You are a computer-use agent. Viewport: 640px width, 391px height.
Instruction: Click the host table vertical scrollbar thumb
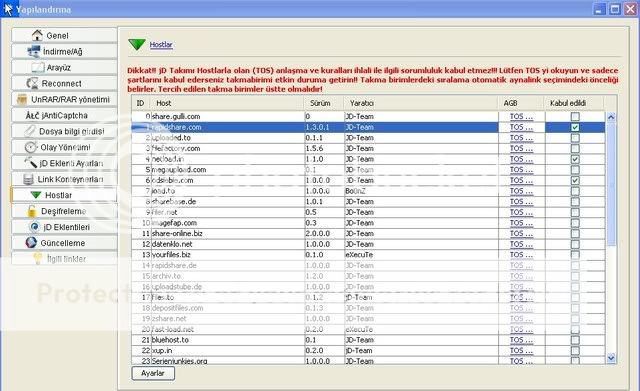coord(611,184)
